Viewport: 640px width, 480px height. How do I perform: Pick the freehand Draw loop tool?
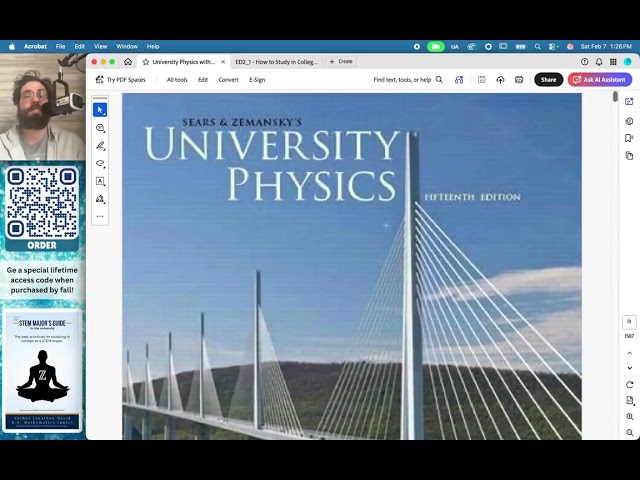coord(100,164)
